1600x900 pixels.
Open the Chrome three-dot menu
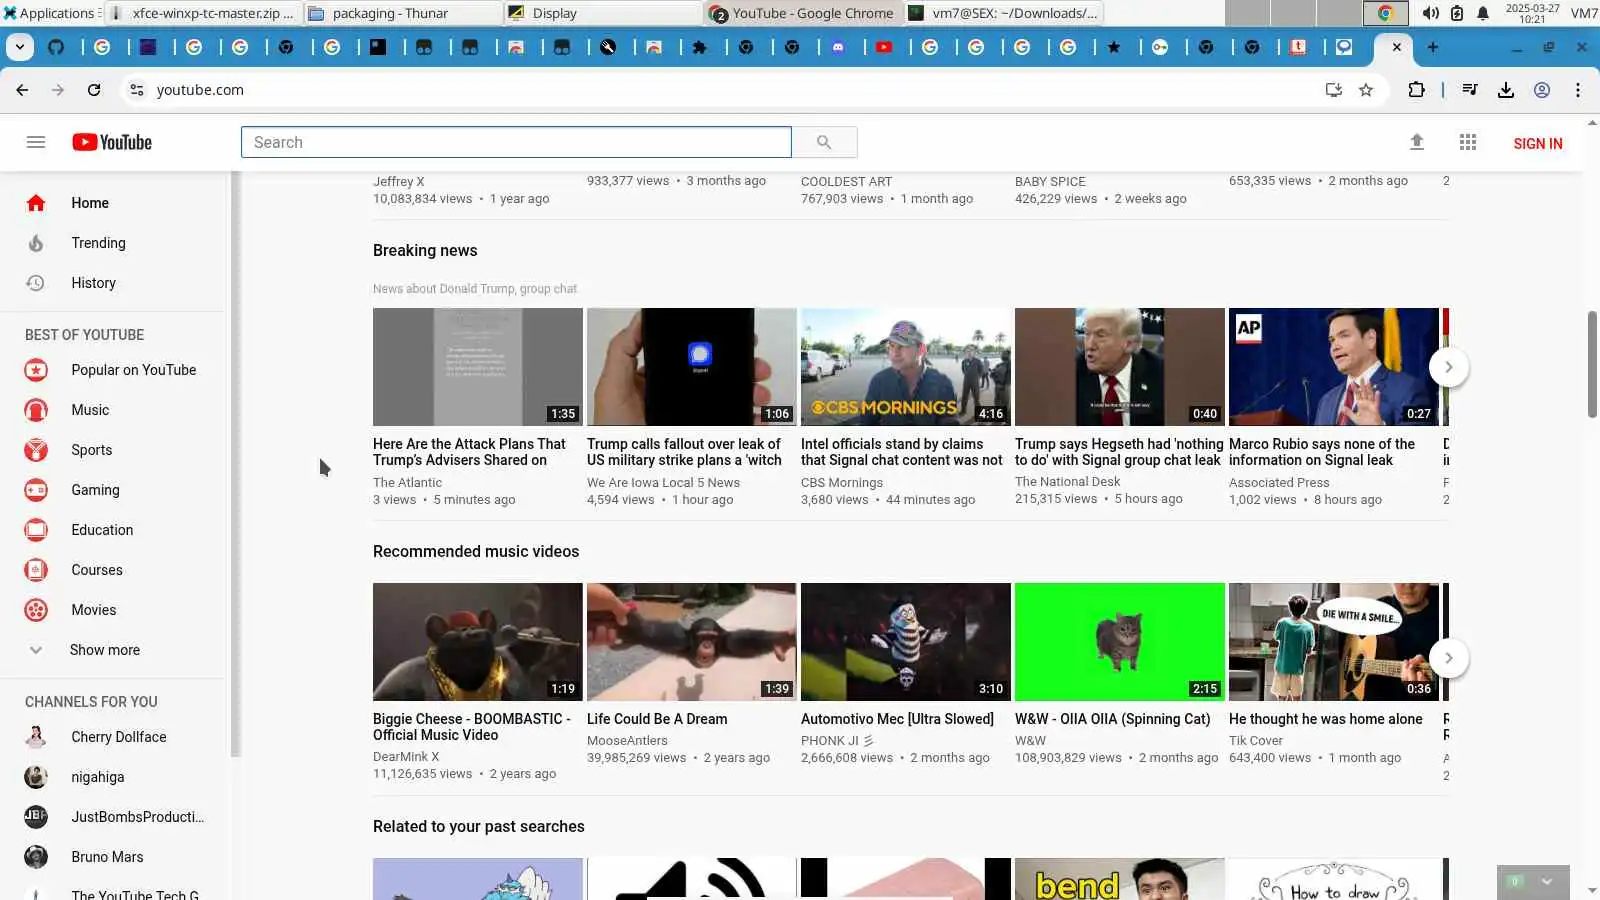click(1578, 90)
